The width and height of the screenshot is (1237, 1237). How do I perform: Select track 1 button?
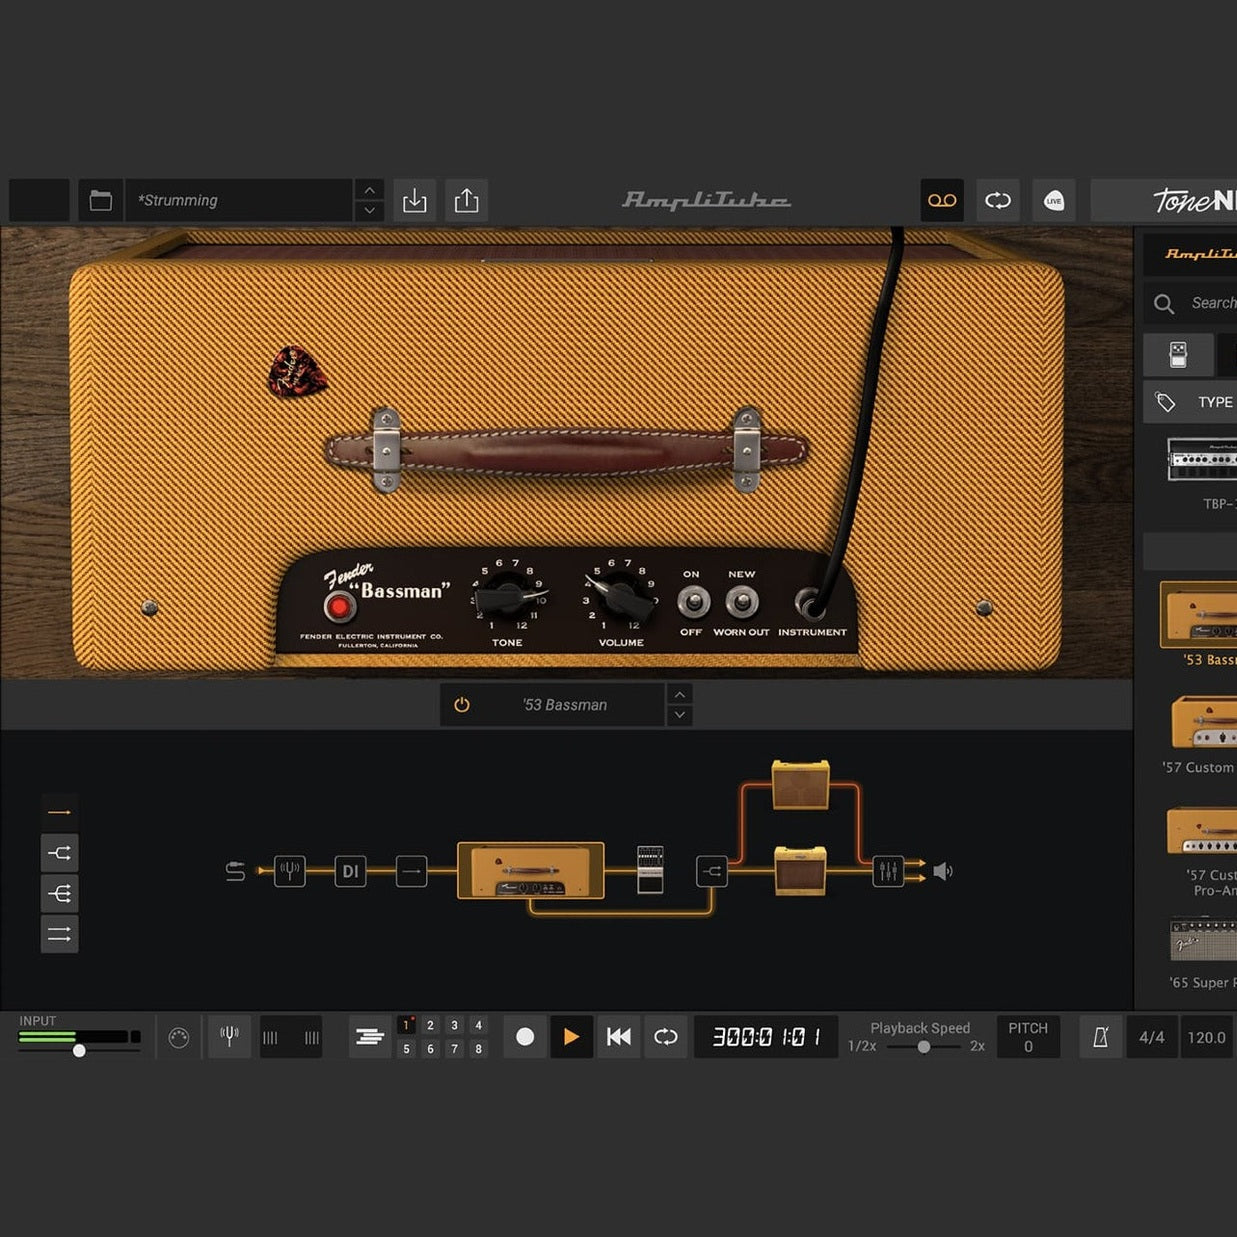[x=406, y=1025]
